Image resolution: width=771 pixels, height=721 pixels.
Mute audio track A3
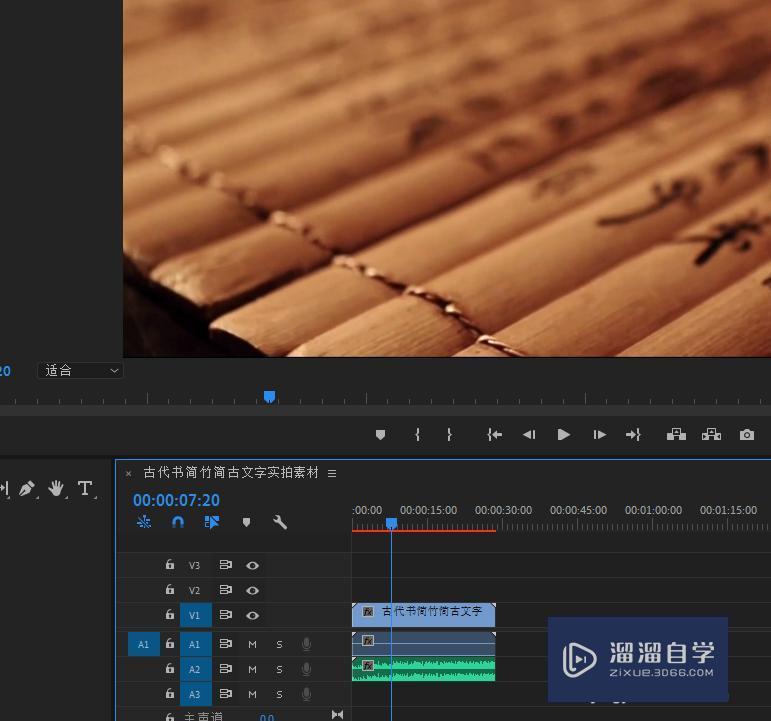(x=252, y=694)
